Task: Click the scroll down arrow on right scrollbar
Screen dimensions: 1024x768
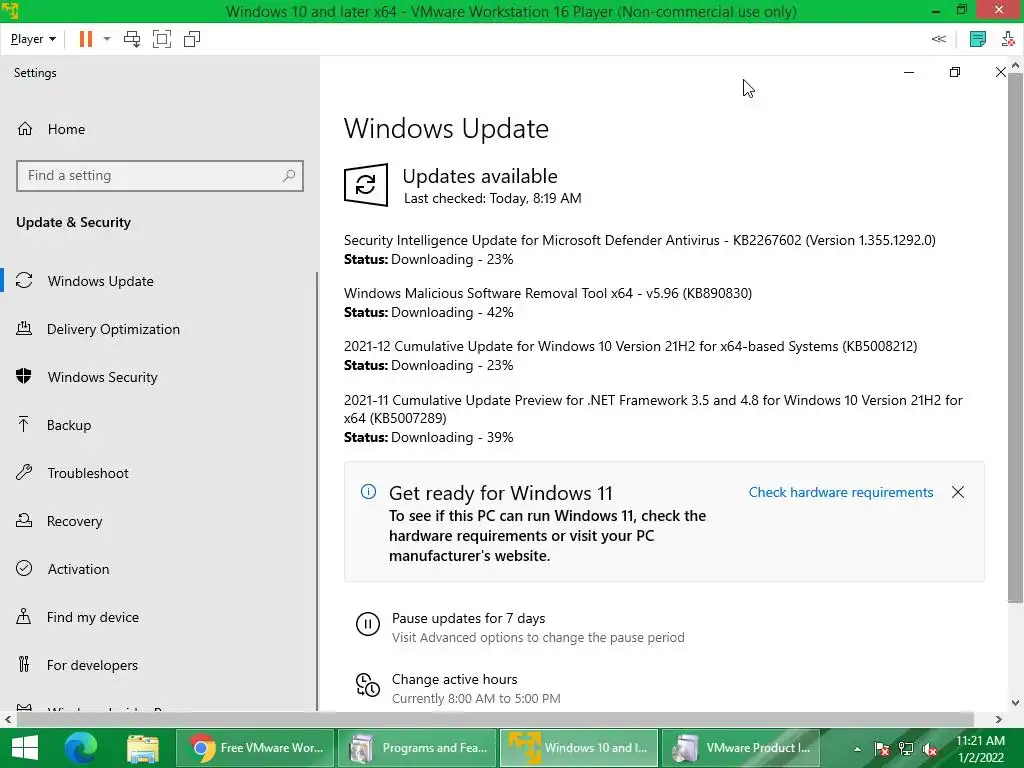Action: pos(1015,703)
